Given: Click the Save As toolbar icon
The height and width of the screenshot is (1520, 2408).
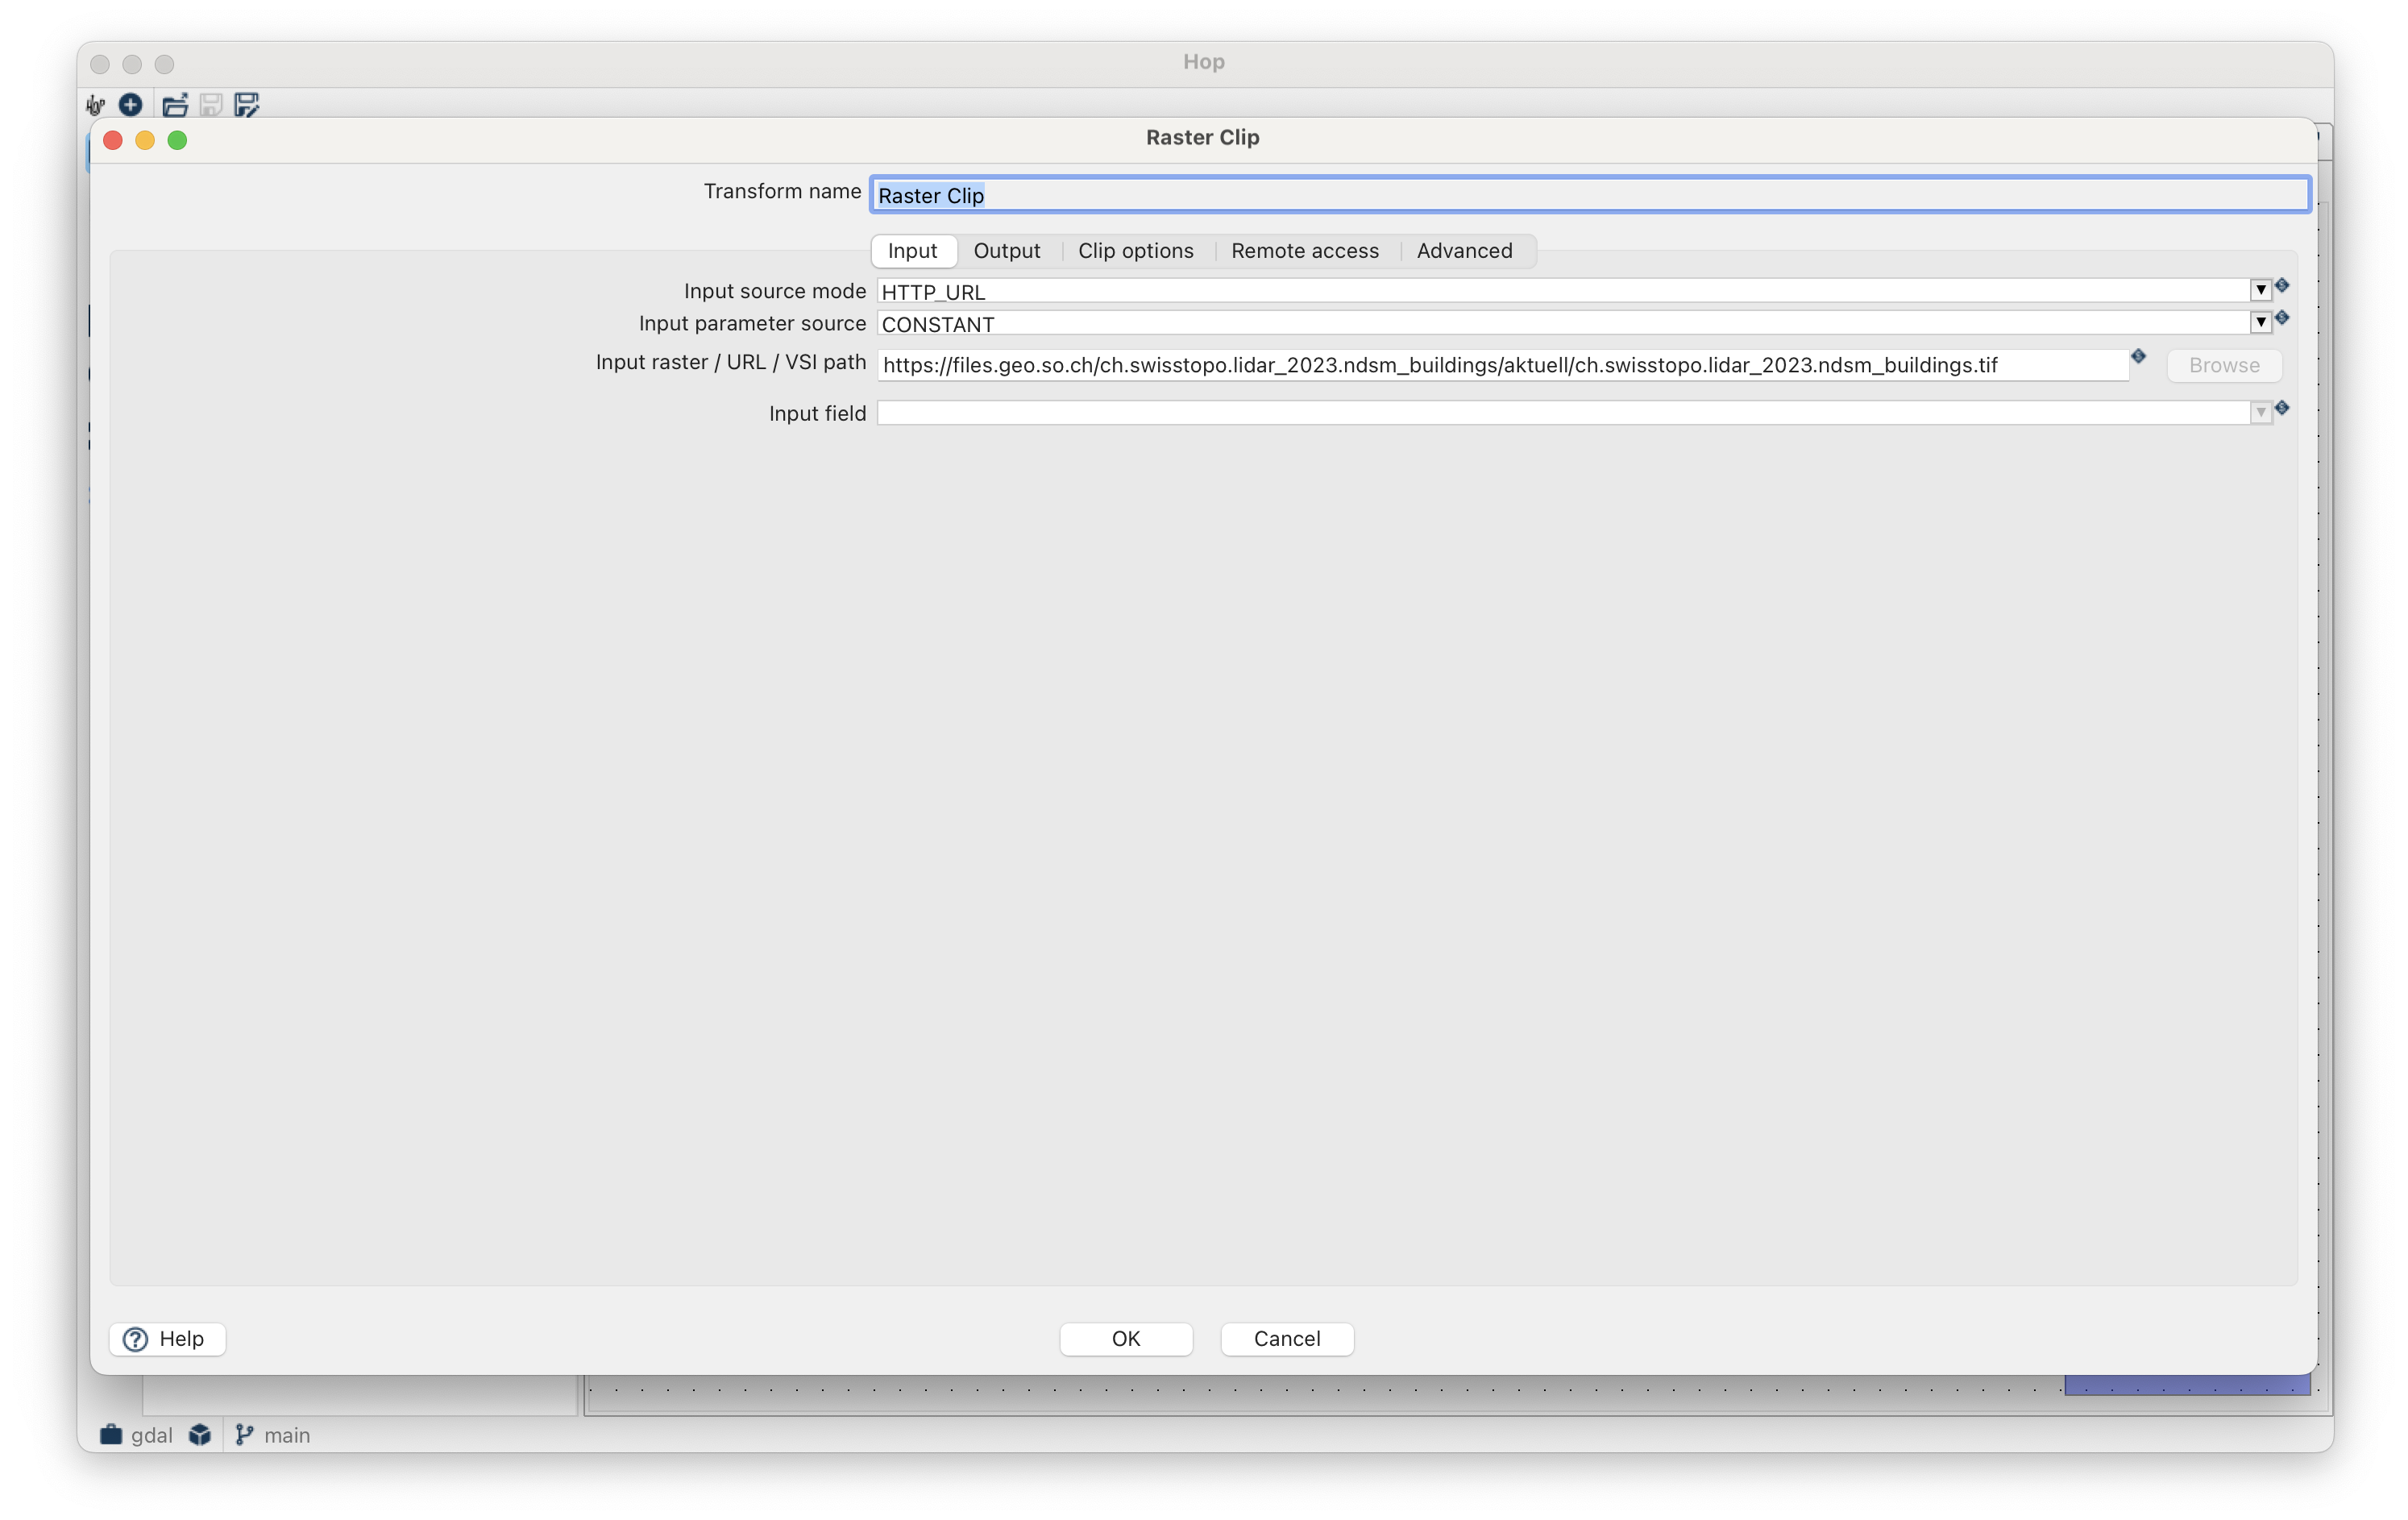Looking at the screenshot, I should pos(246,105).
